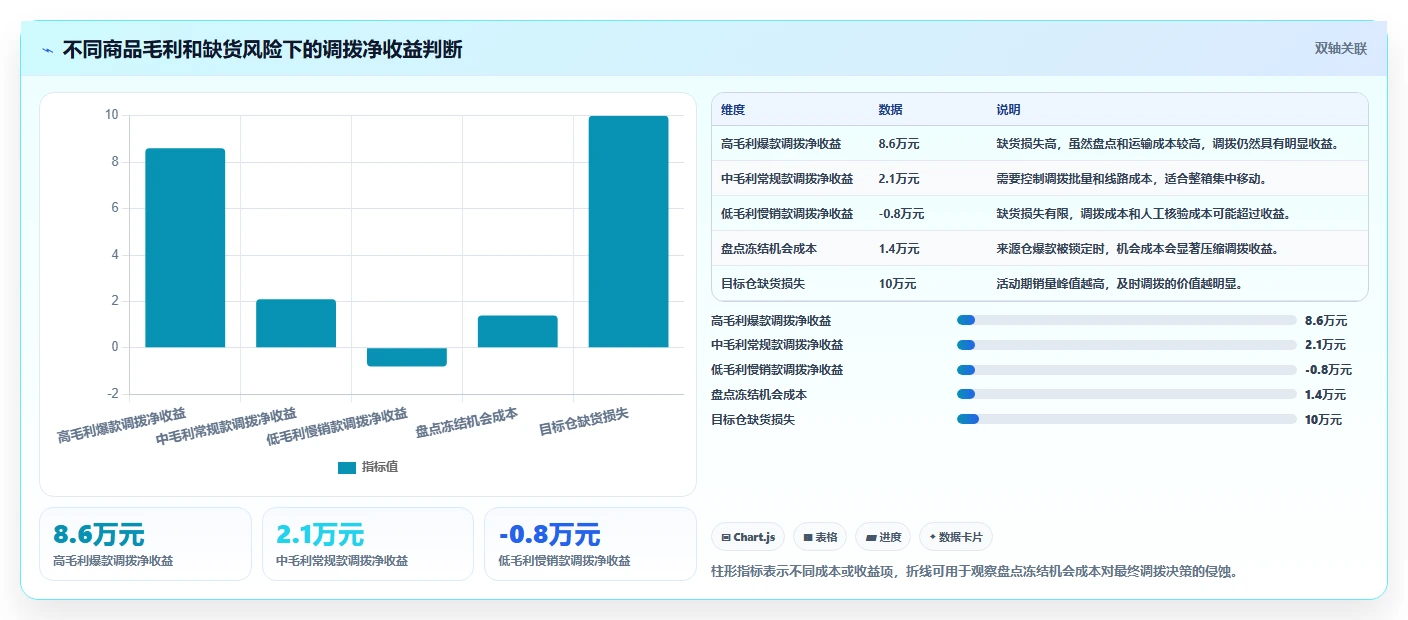Click the 目标仓缺货损失 bar in chart
Viewport: 1408px width, 620px height.
[x=628, y=232]
